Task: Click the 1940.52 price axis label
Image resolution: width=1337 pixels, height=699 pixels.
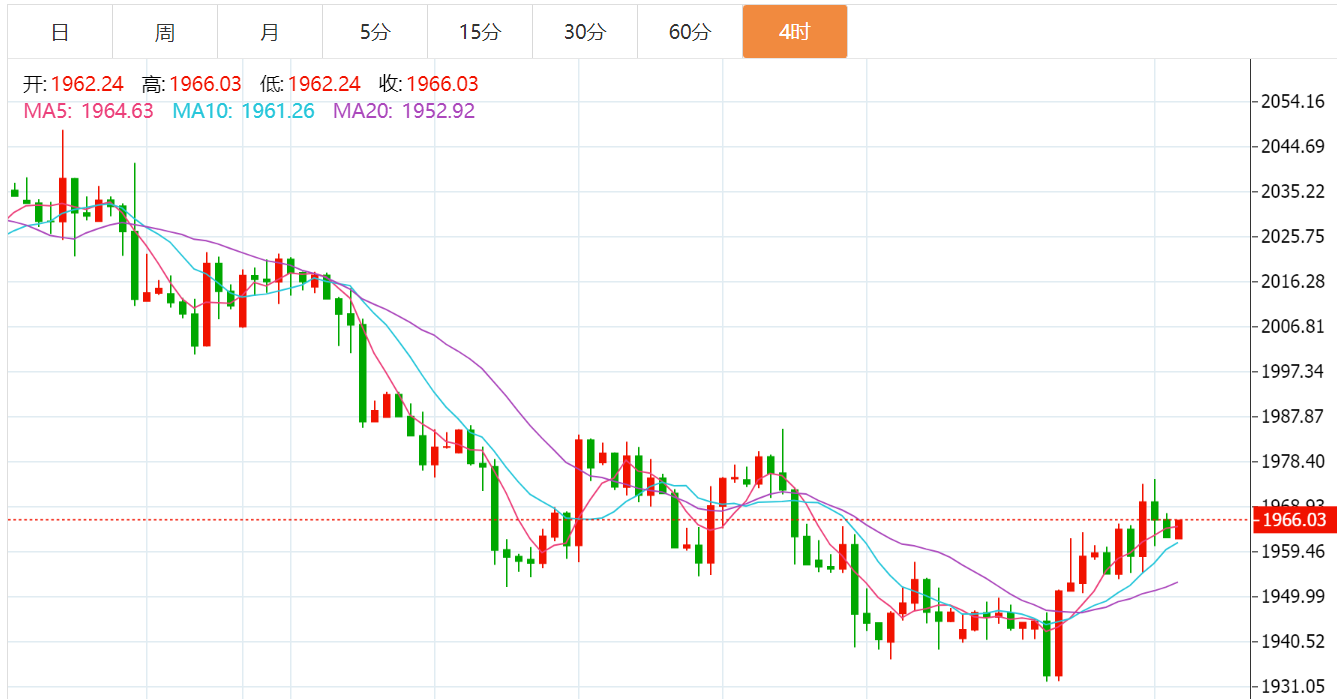Action: click(x=1294, y=641)
